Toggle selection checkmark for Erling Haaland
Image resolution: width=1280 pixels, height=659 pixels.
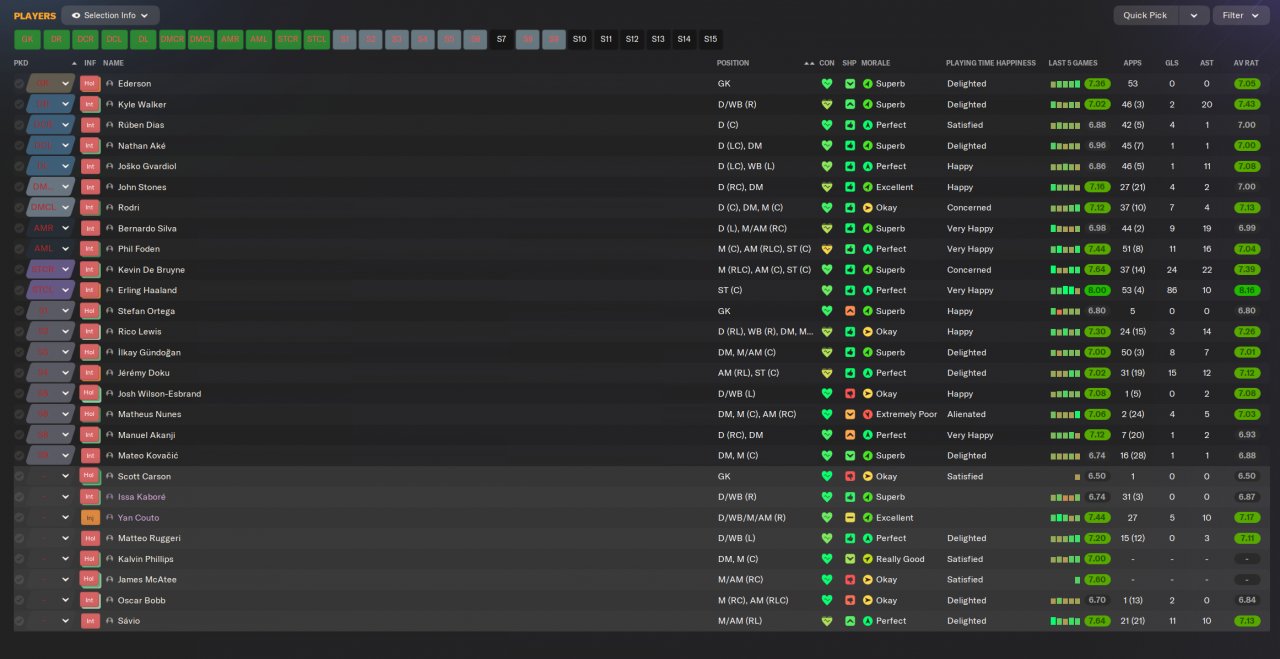[19, 290]
